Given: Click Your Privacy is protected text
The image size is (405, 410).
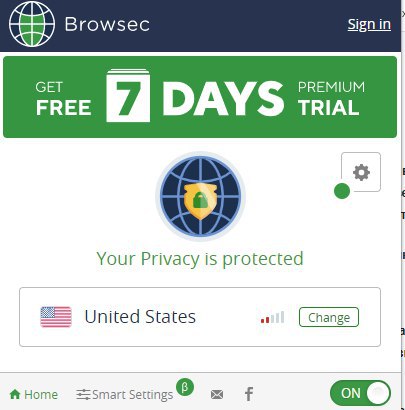Looking at the screenshot, I should (200, 259).
